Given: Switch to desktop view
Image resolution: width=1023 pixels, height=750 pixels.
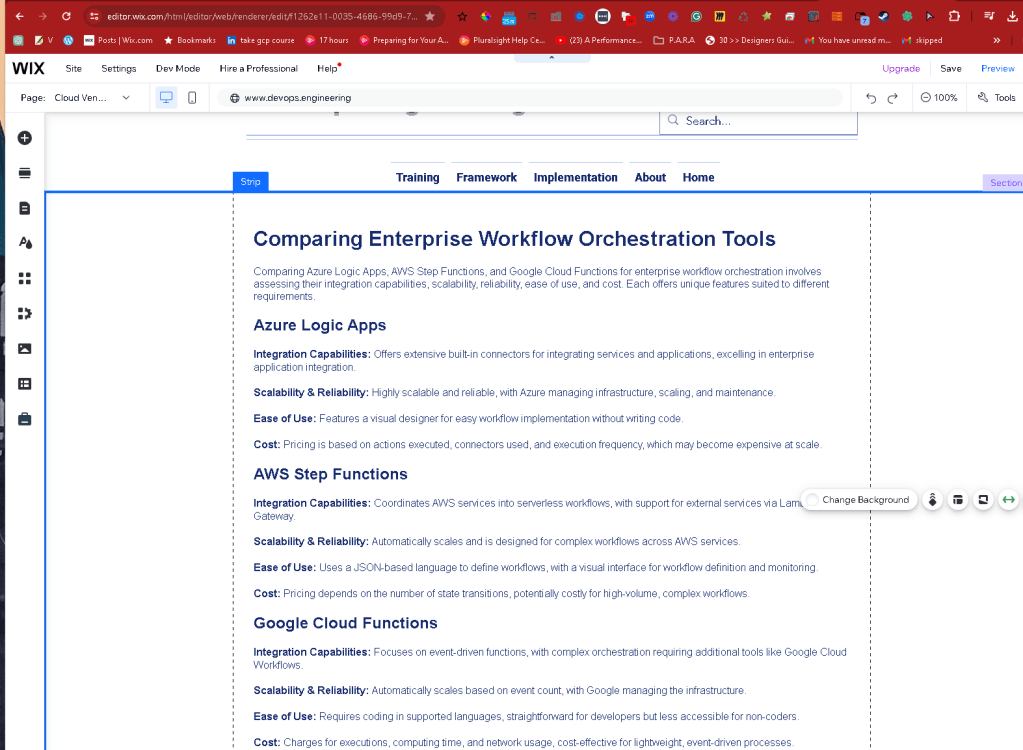Looking at the screenshot, I should [x=166, y=98].
